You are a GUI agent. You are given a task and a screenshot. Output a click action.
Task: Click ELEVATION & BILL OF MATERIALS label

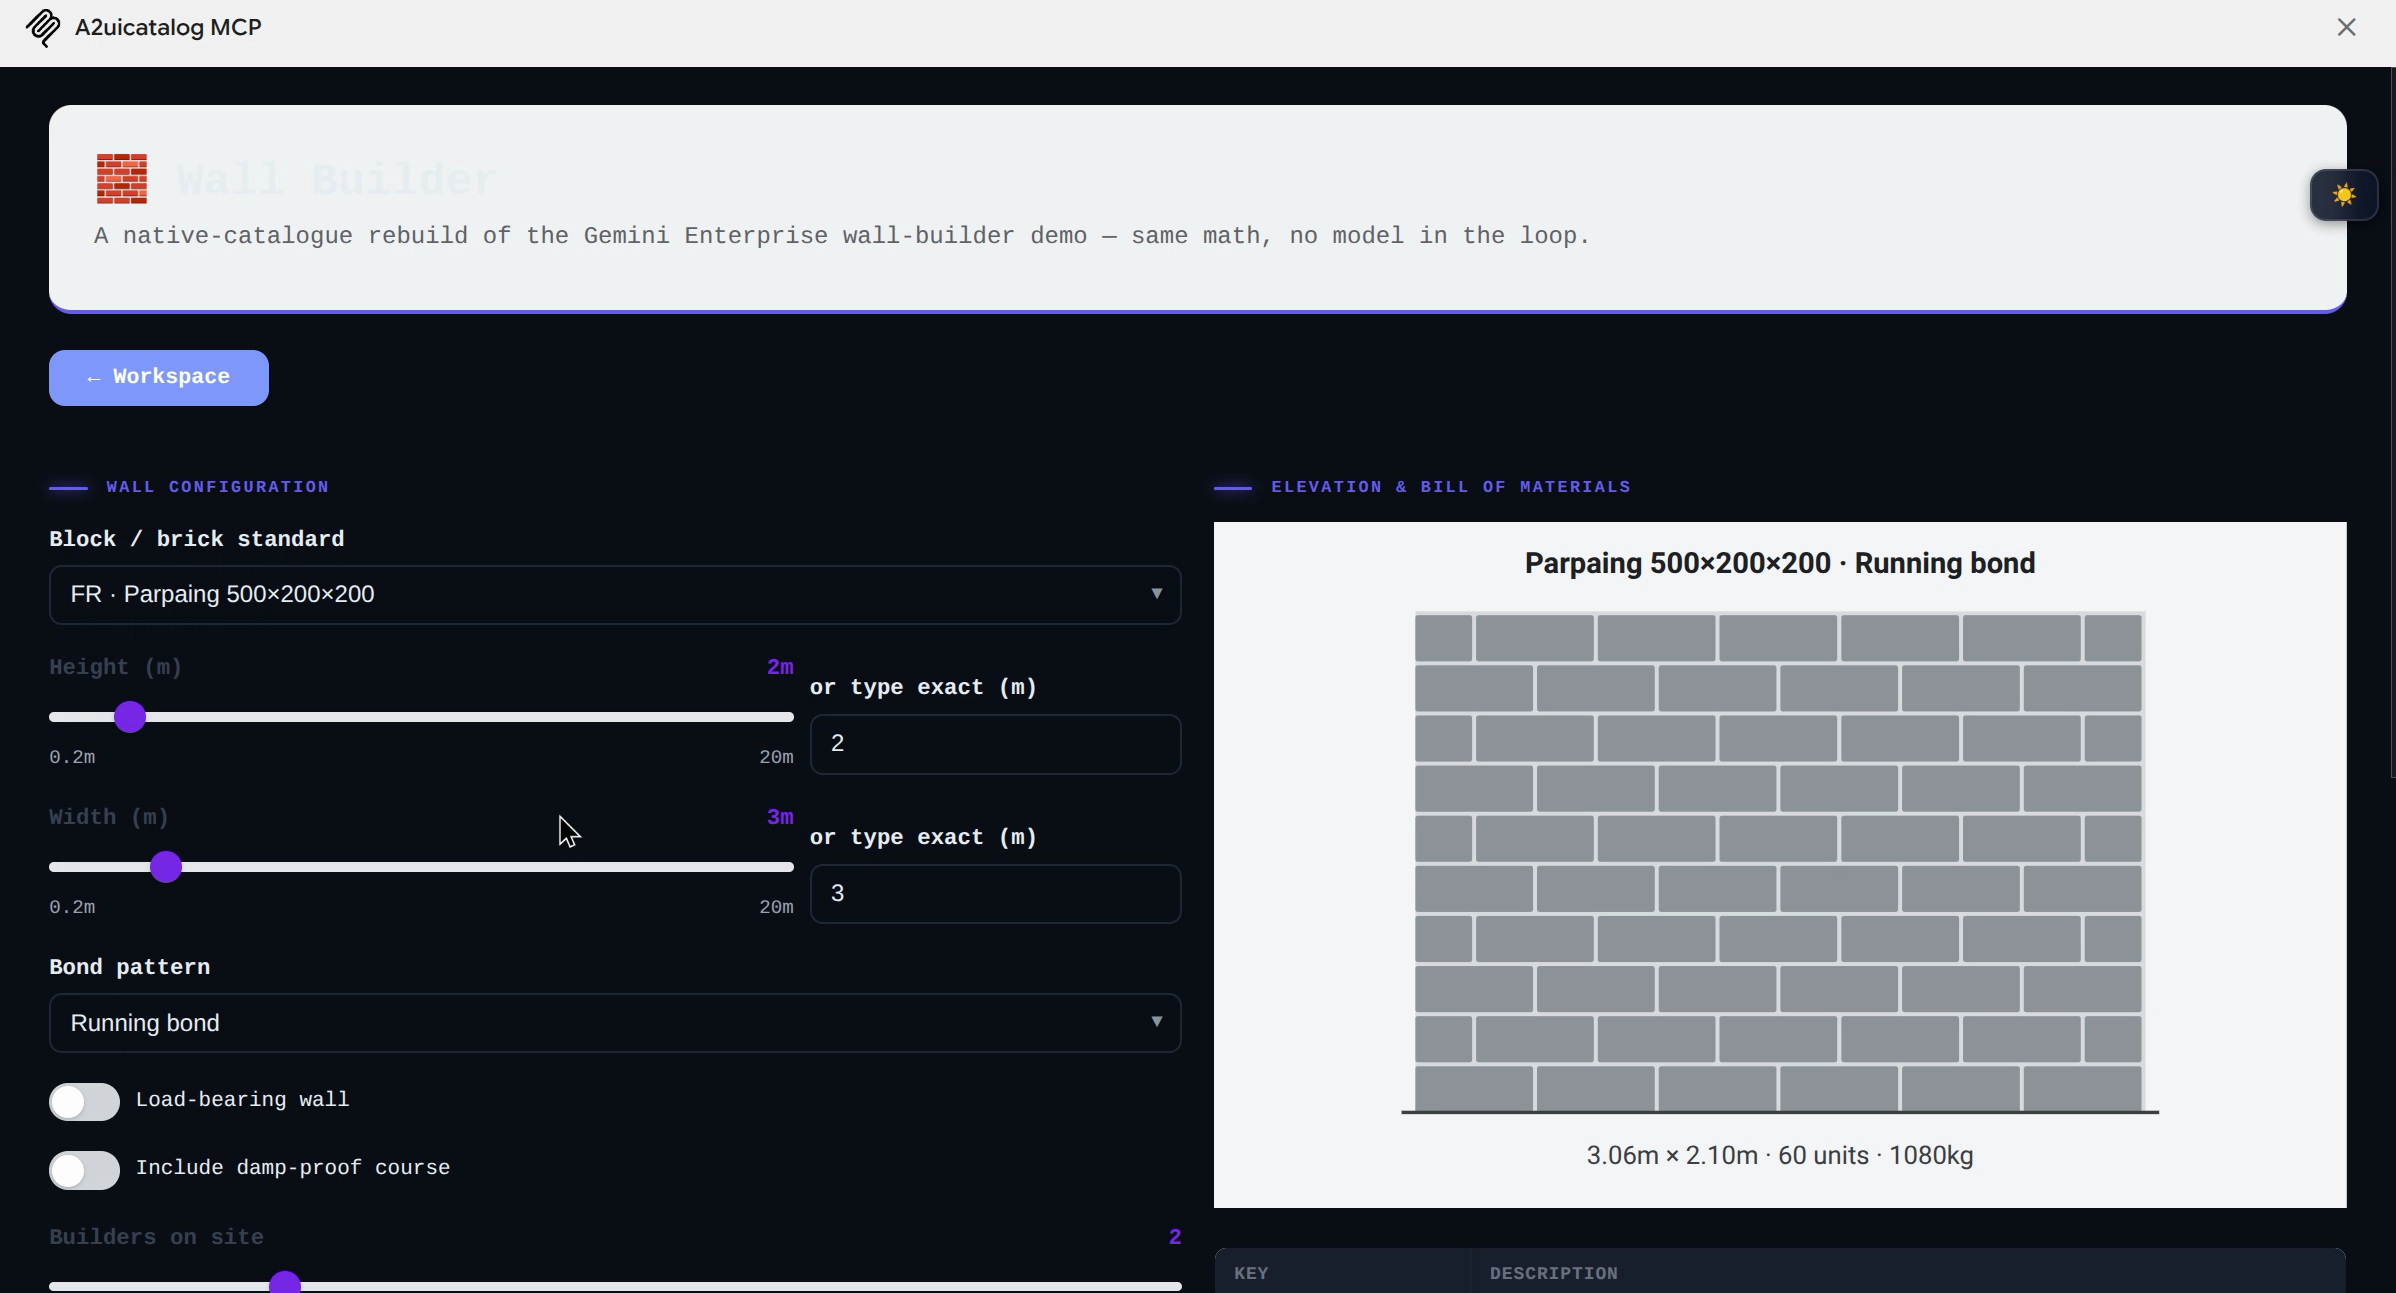pos(1451,487)
